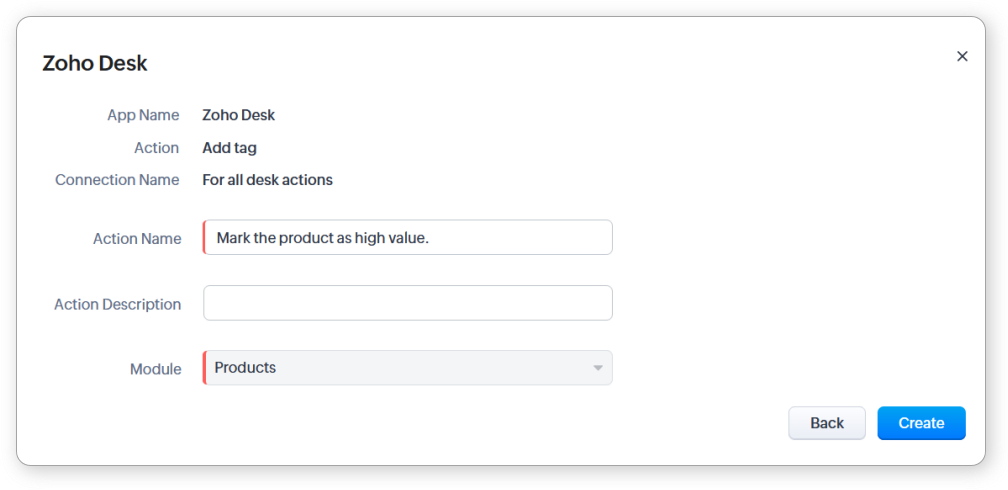Click the red required marker on Module
The image size is (1008, 490).
[x=204, y=368]
